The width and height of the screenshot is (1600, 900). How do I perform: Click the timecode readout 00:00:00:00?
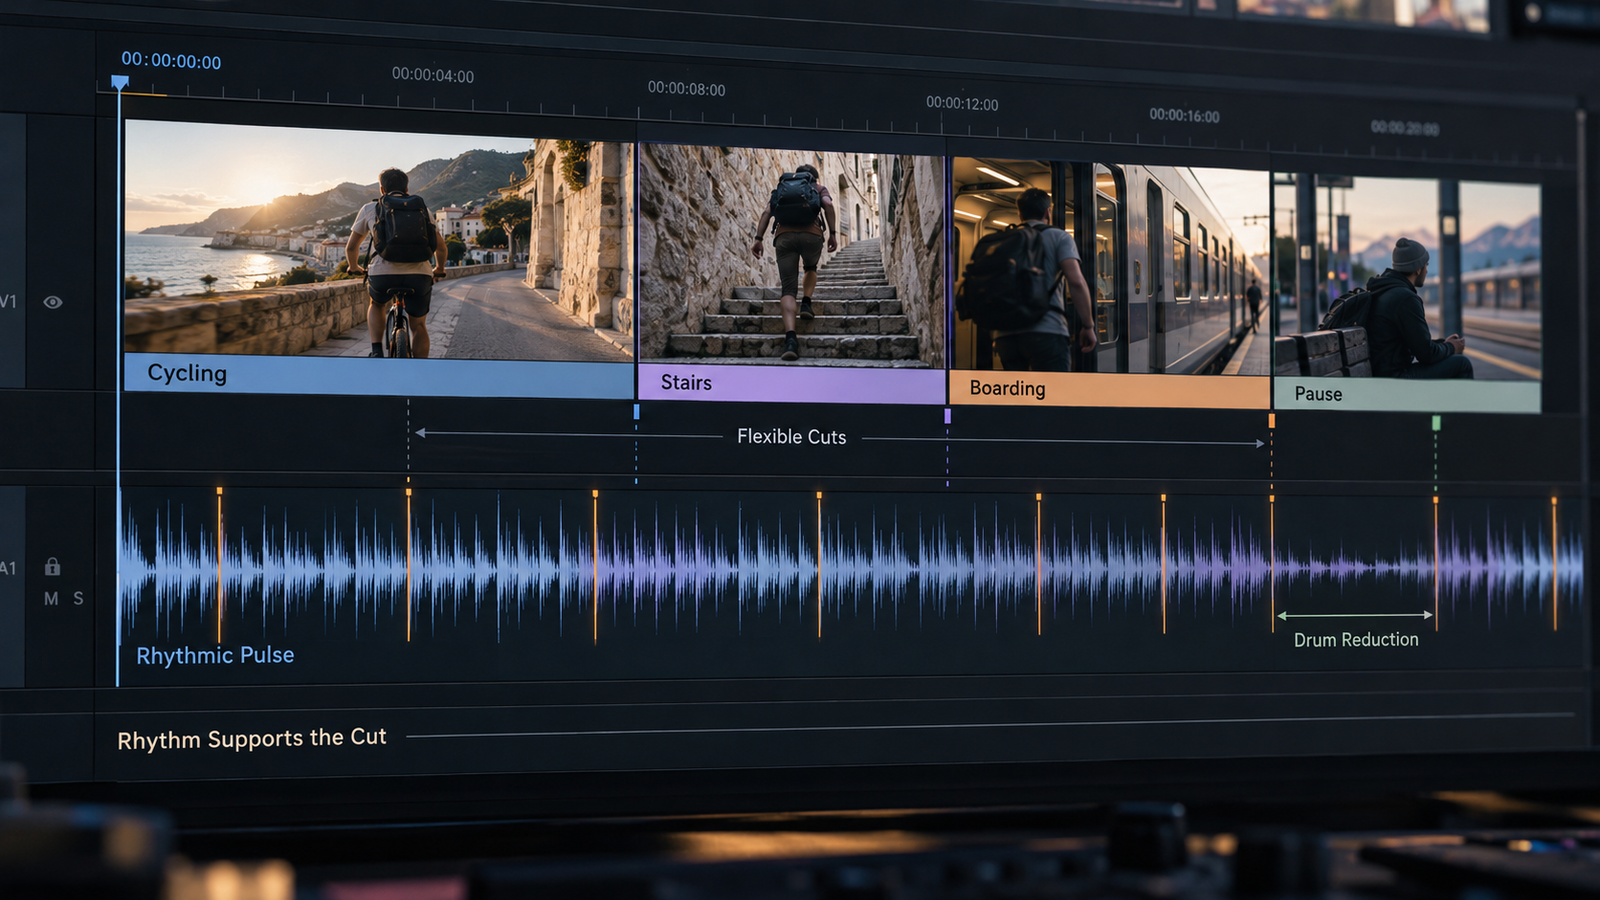(171, 61)
